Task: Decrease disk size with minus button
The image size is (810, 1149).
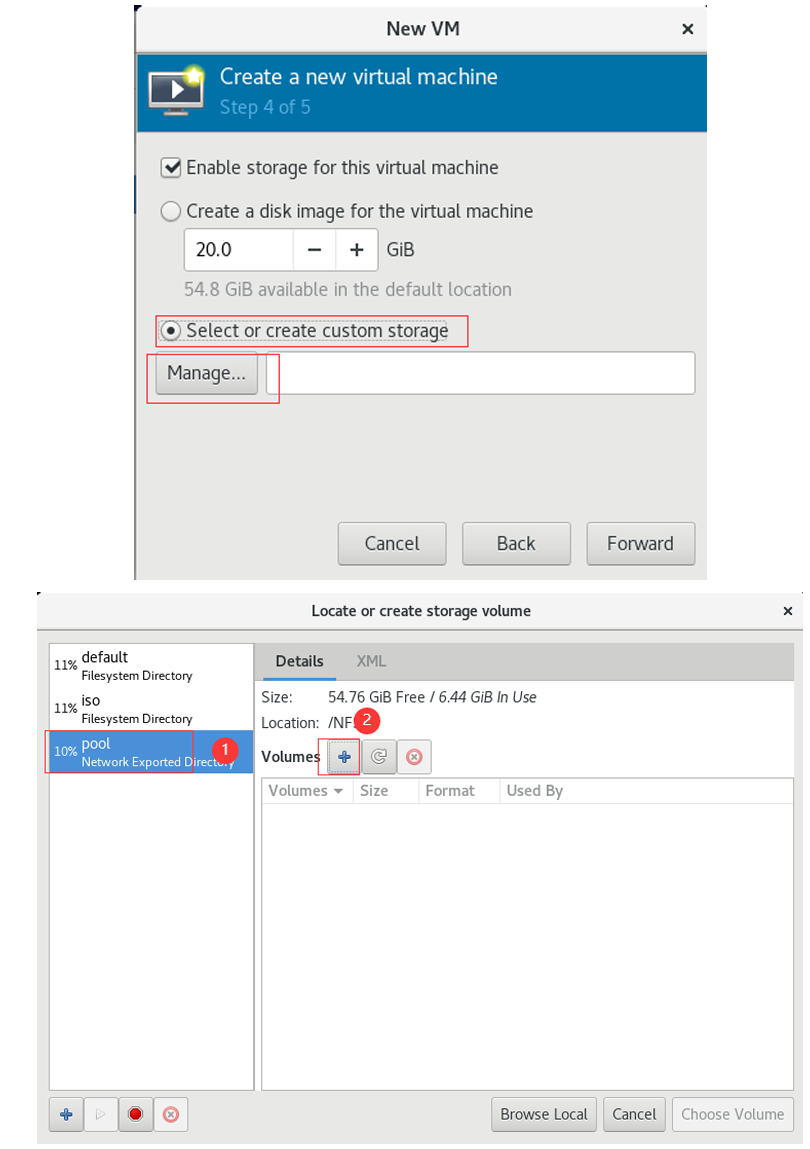Action: point(314,250)
